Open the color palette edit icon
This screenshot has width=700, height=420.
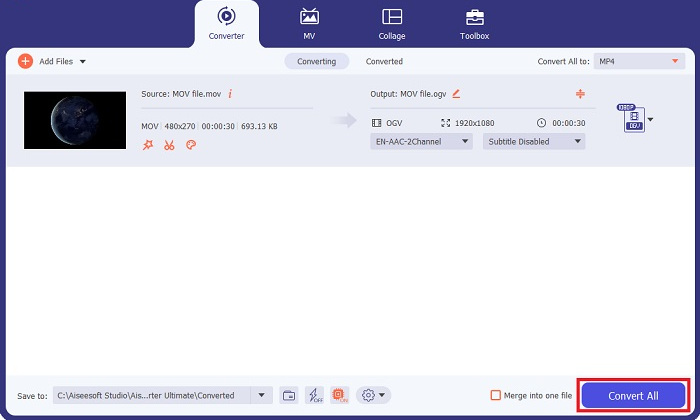(191, 144)
